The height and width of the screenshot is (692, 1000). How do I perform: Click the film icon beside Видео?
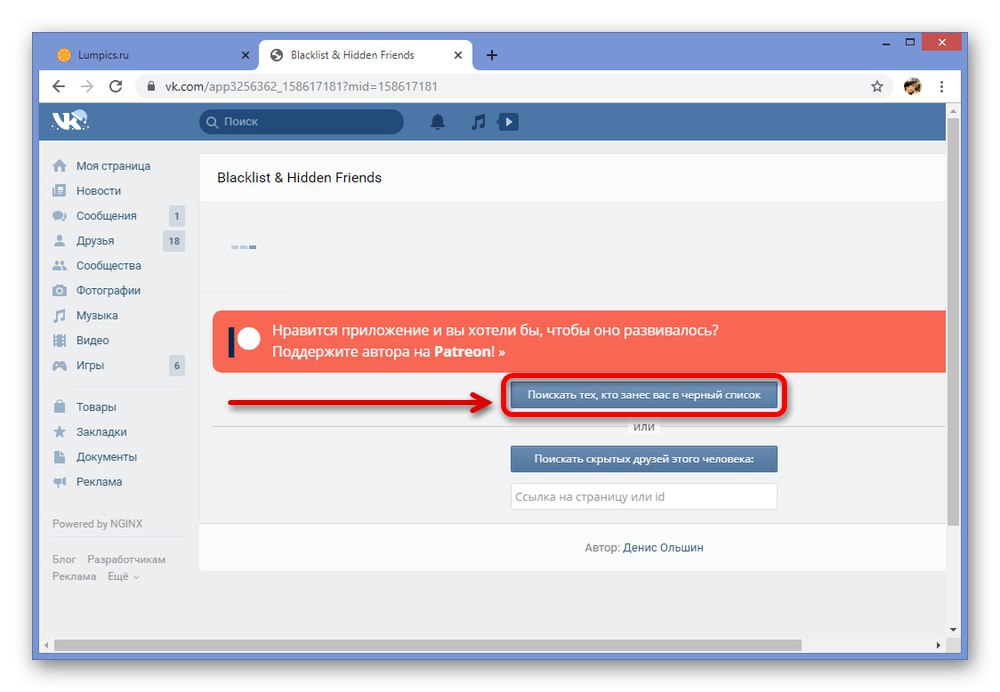pos(59,340)
